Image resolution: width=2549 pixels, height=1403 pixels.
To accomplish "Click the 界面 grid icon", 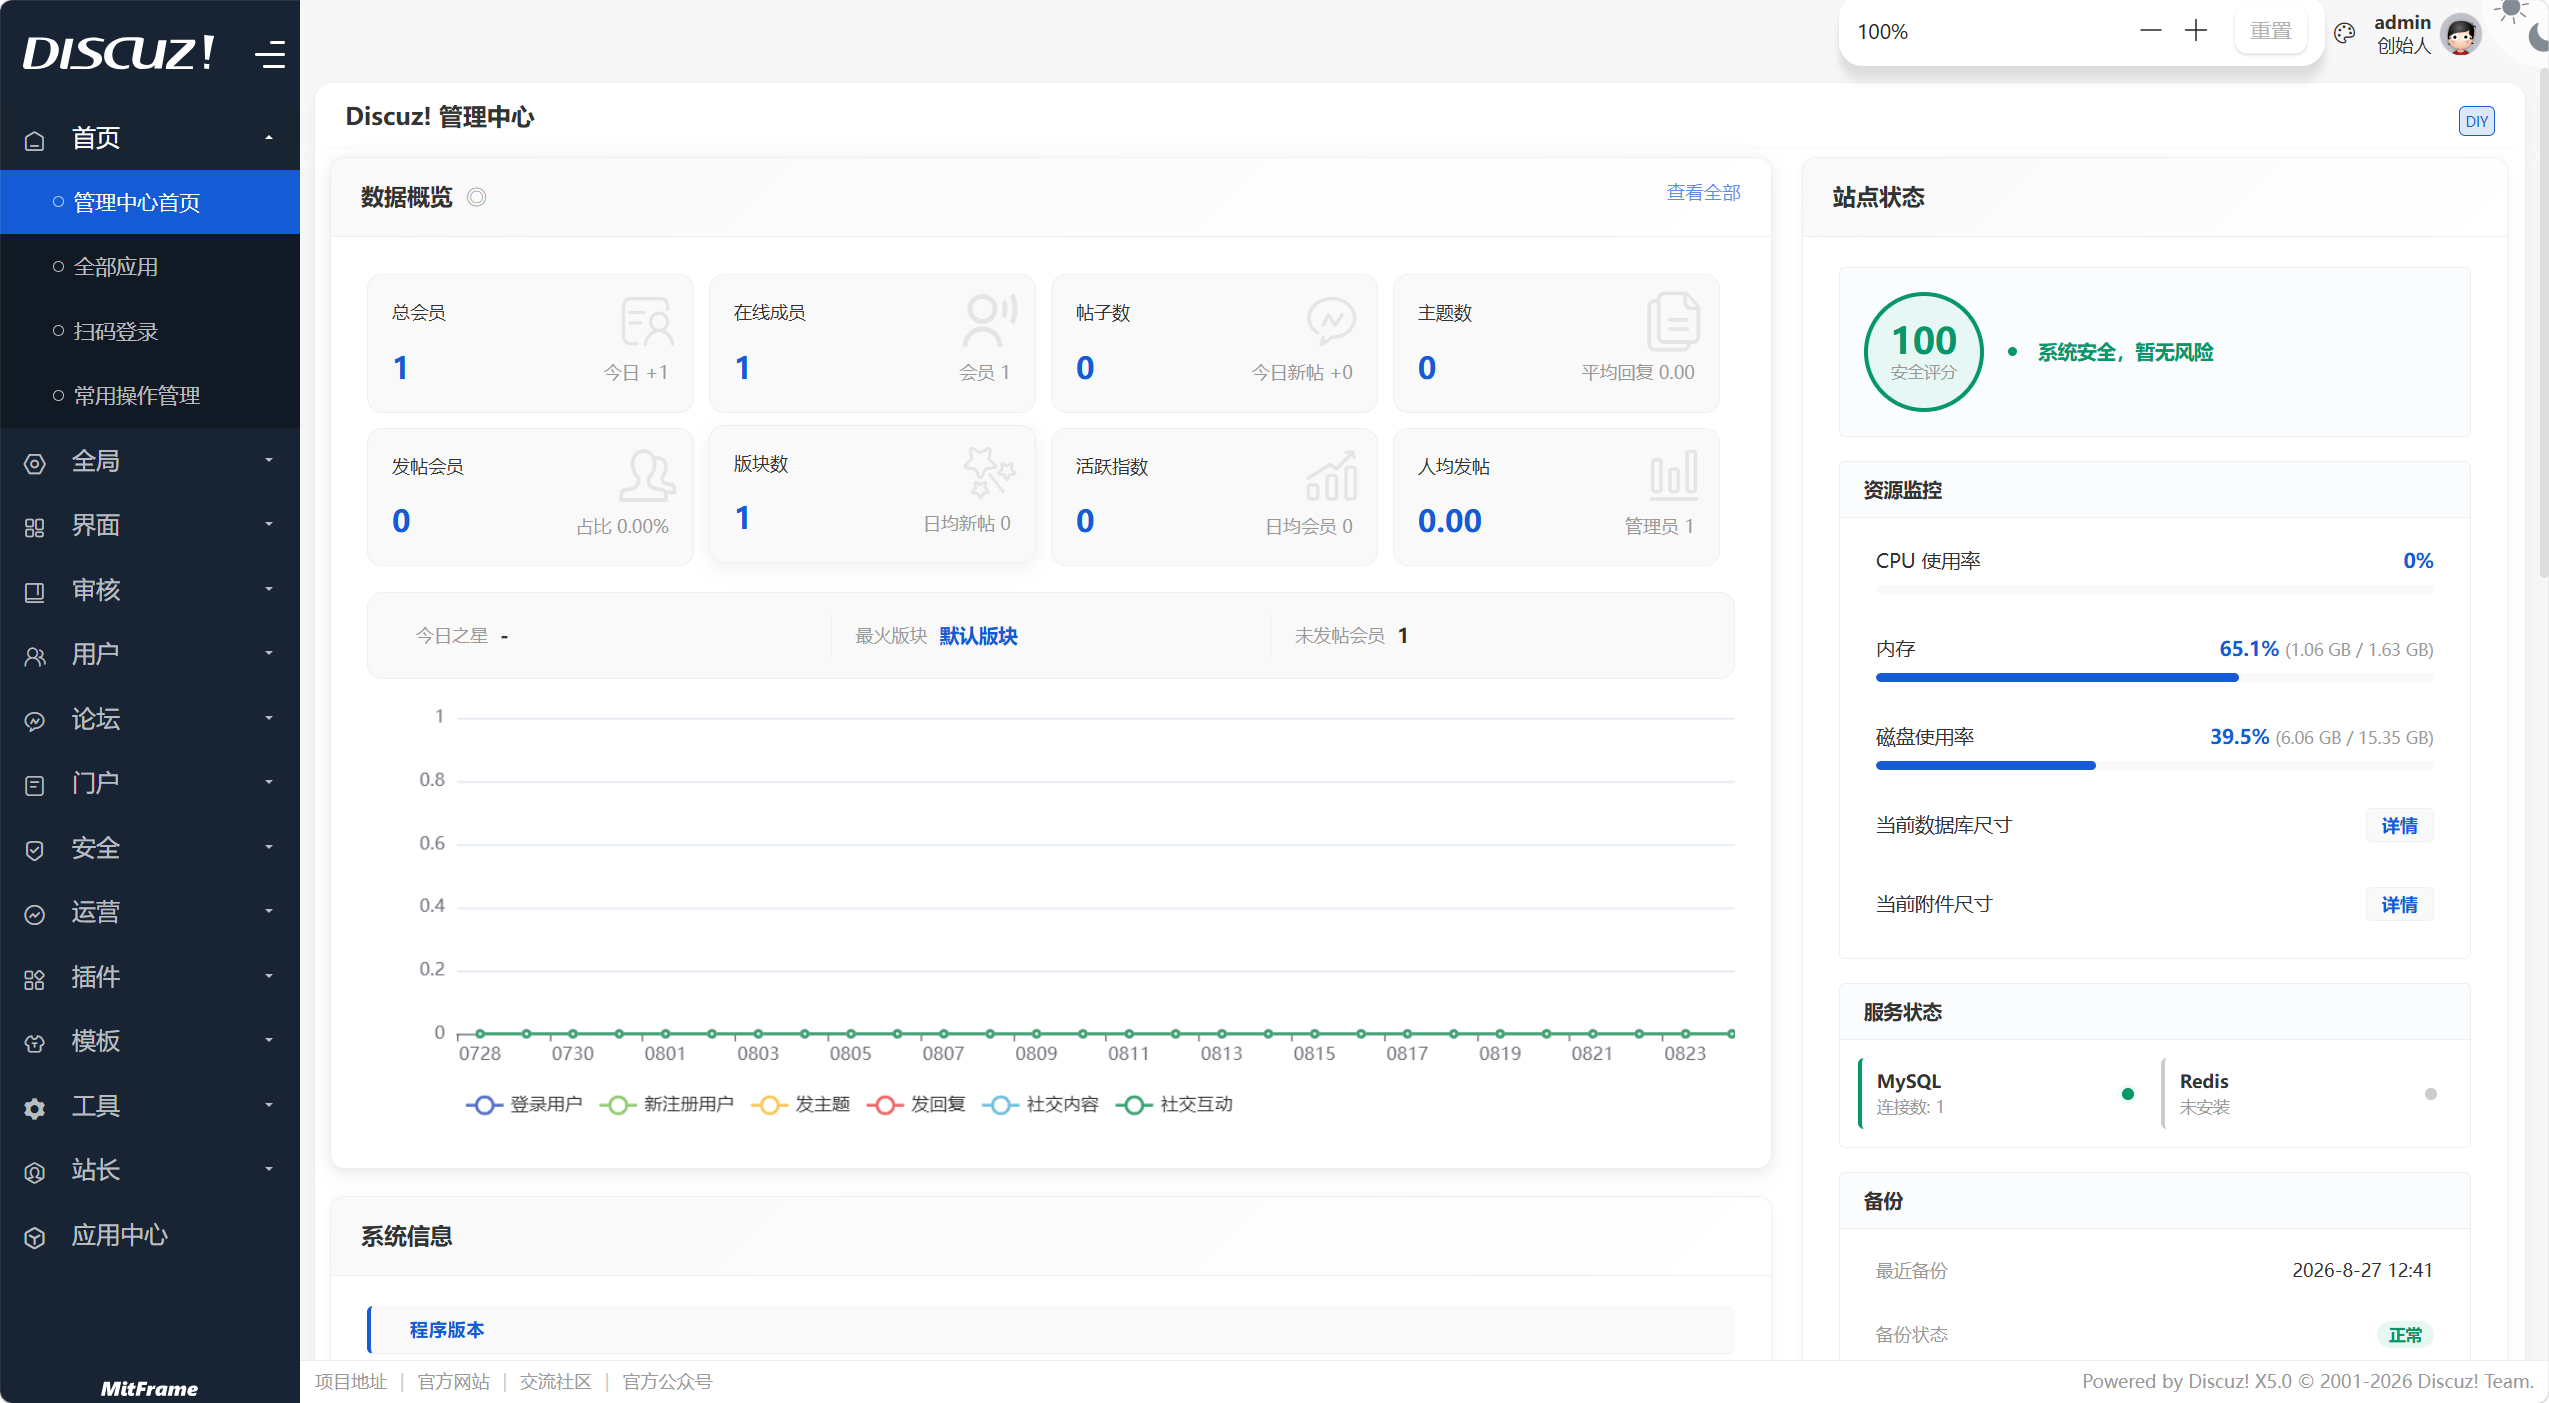I will coord(35,527).
